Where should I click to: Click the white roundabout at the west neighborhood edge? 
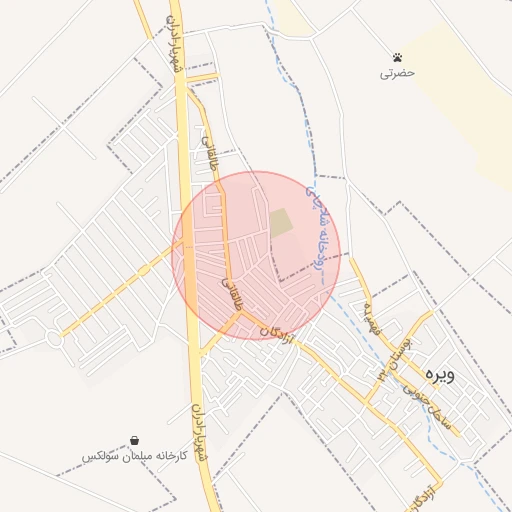(53, 339)
